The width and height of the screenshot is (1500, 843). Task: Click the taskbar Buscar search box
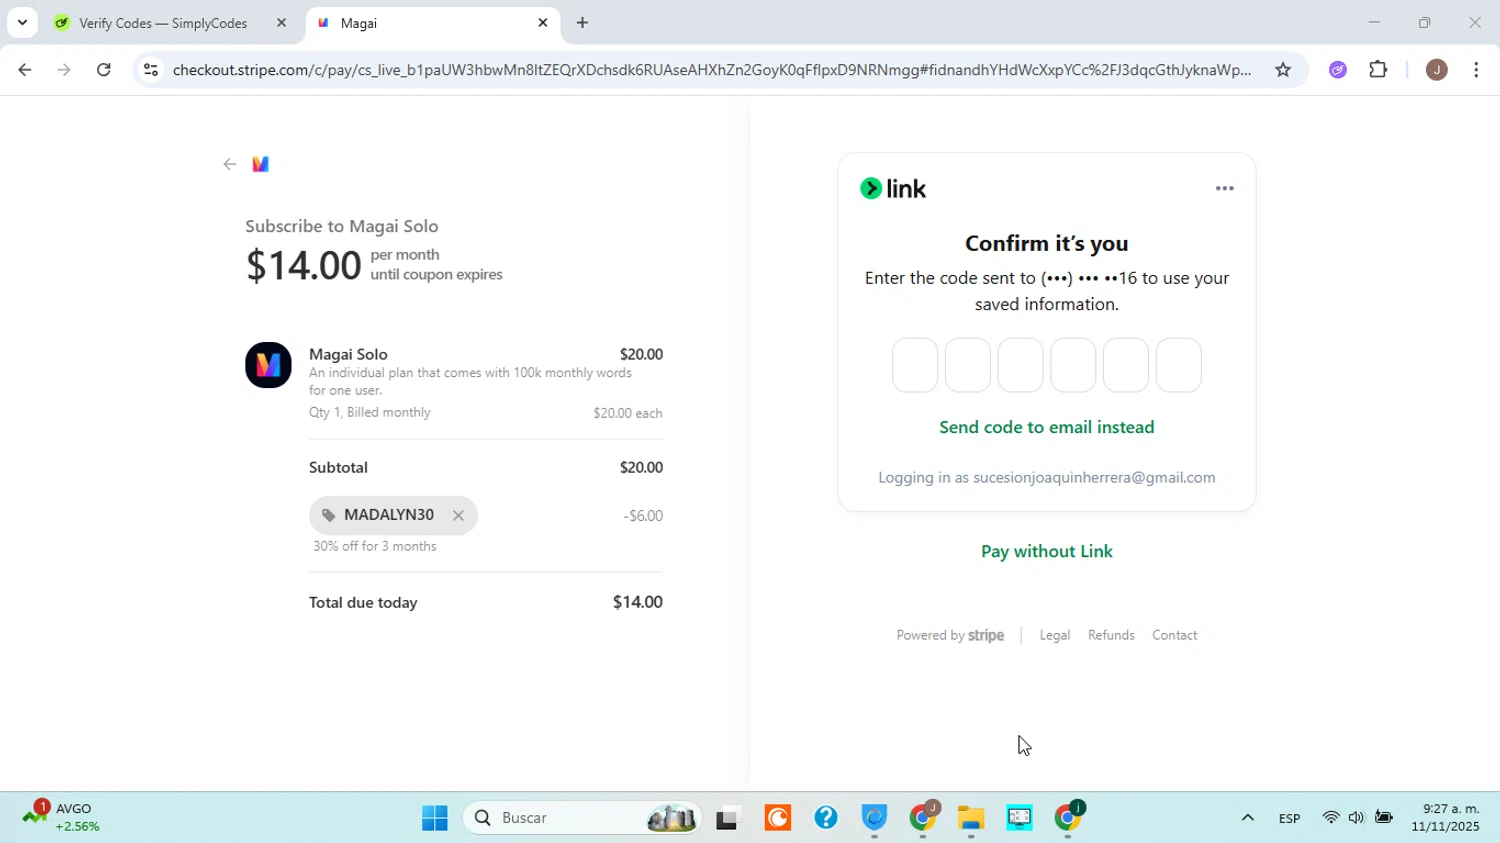pyautogui.click(x=582, y=819)
